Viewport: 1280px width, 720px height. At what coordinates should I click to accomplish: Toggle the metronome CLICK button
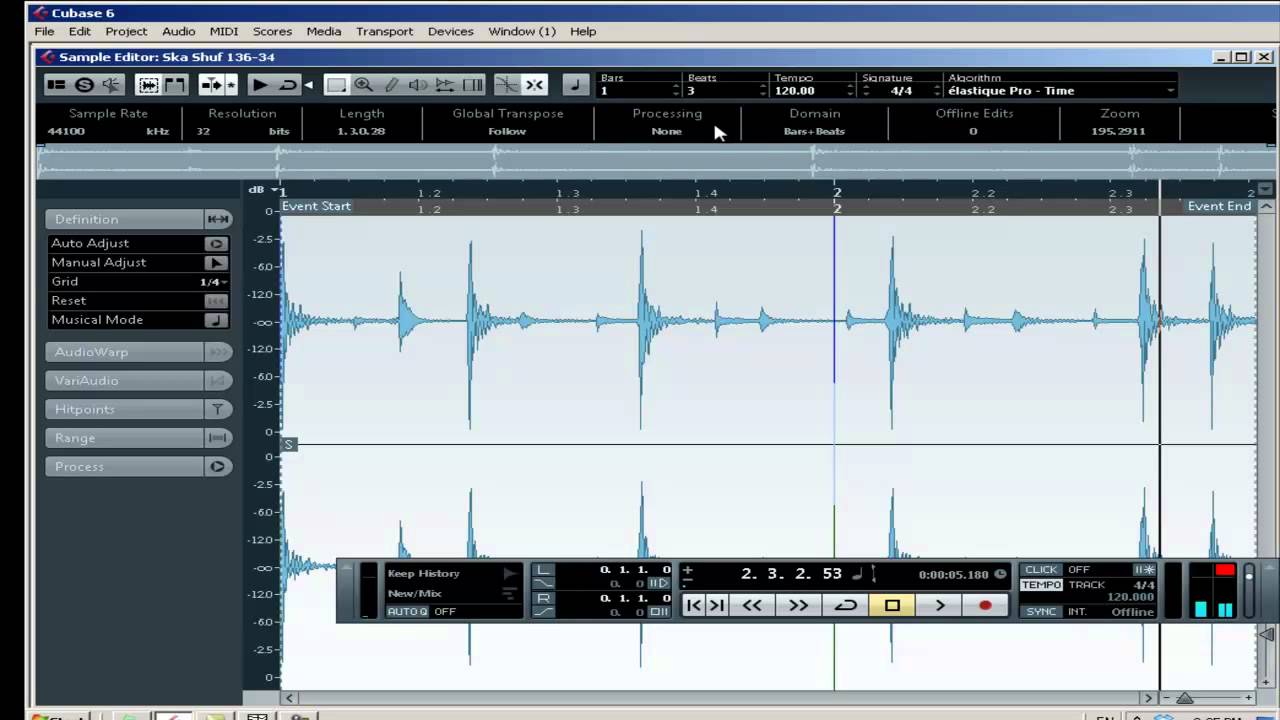pos(1041,570)
